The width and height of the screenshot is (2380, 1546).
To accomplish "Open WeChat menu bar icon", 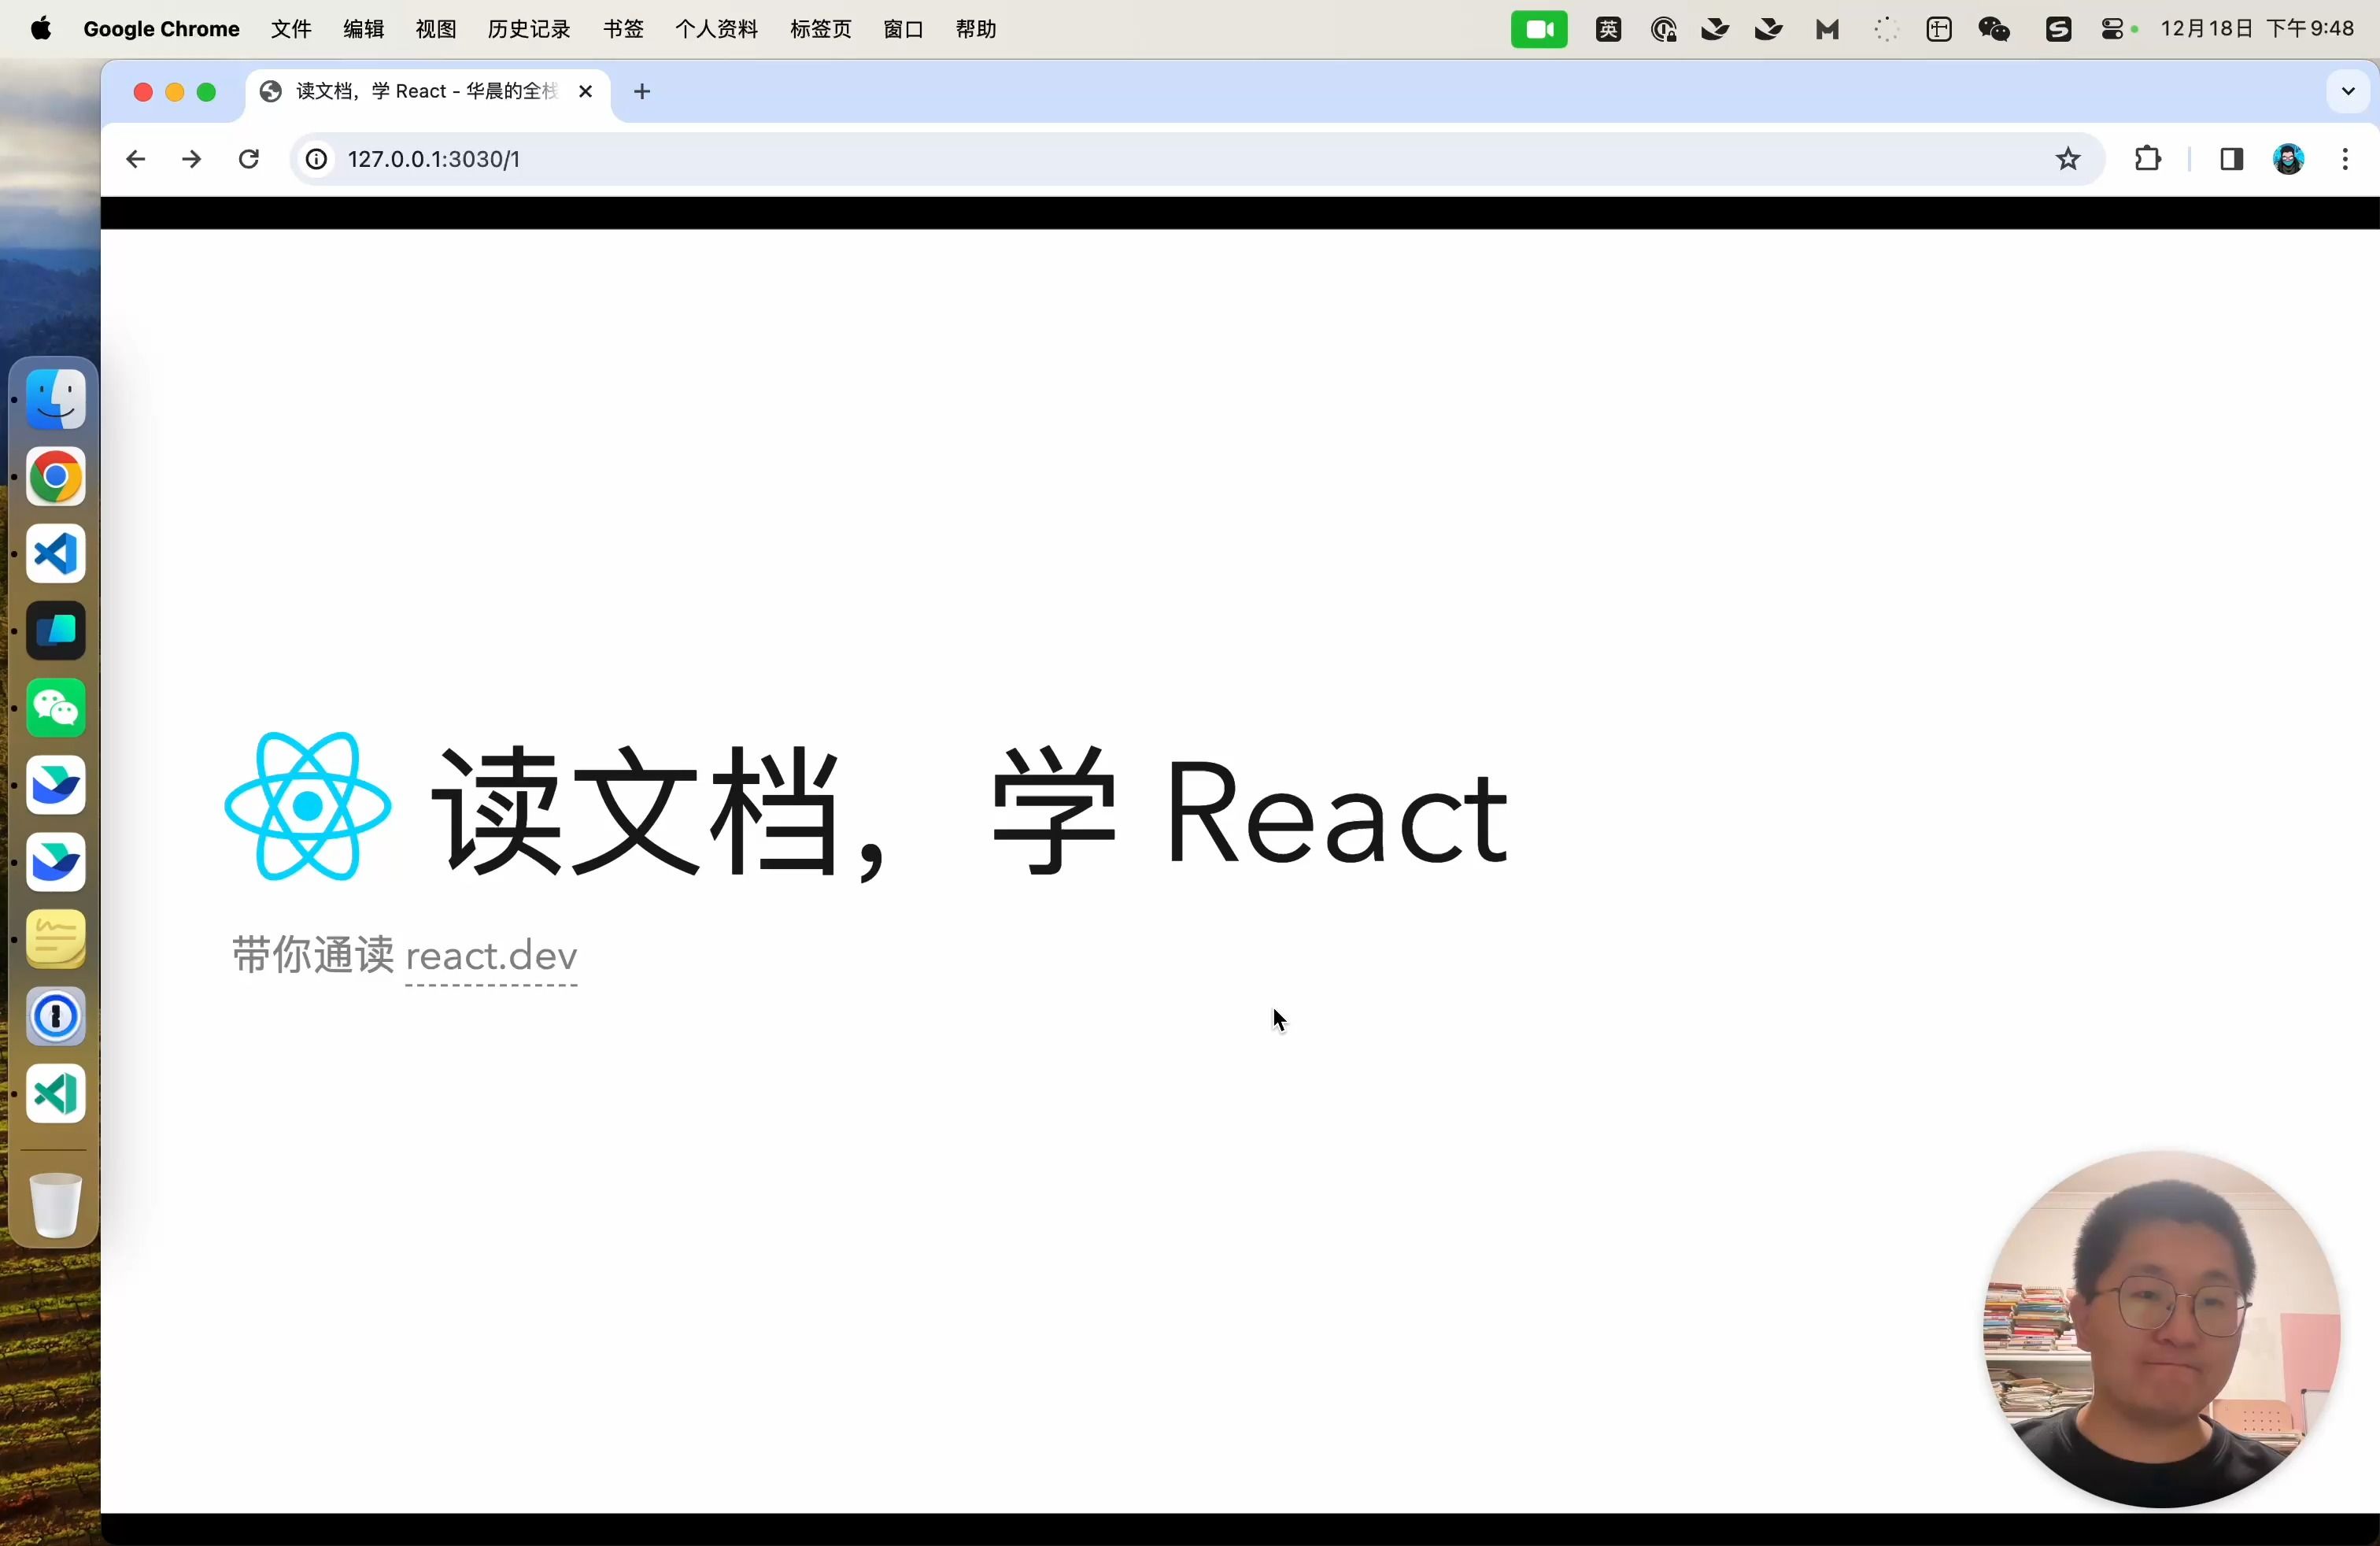I will pyautogui.click(x=1995, y=29).
